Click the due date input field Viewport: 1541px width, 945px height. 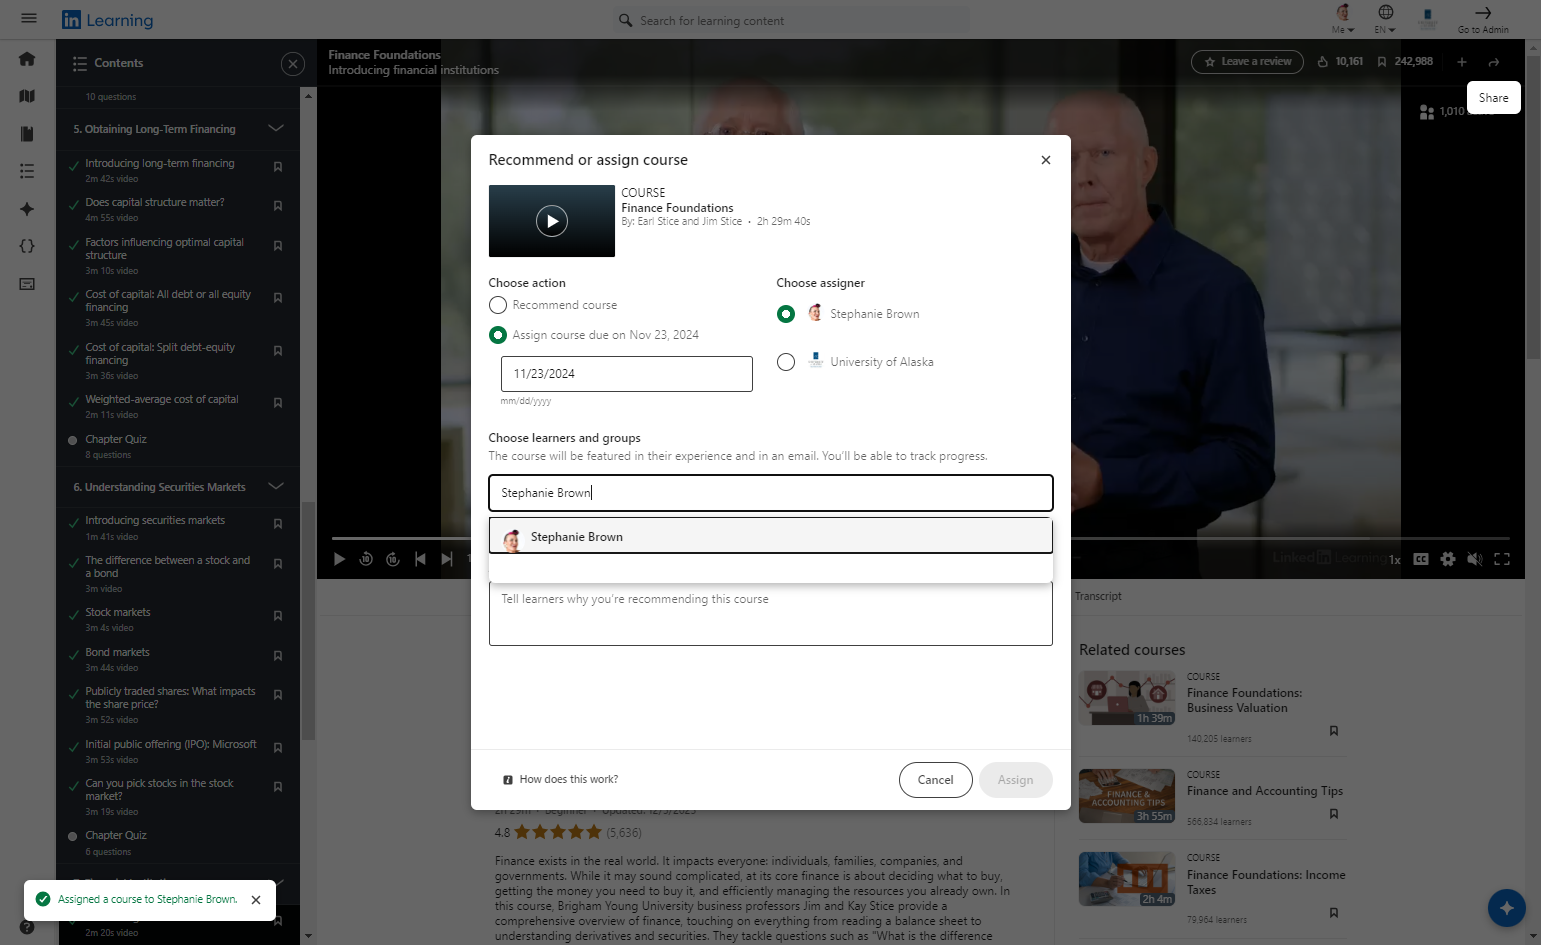tap(627, 374)
